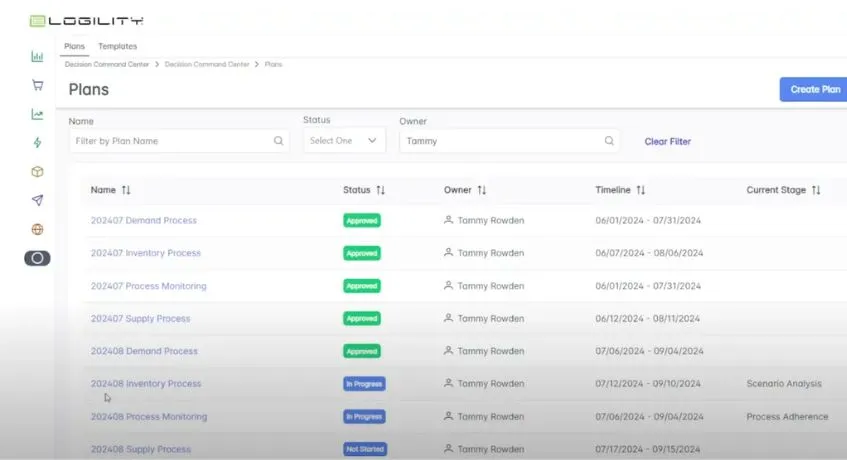Viewport: 847px width, 460px height.
Task: Click the Process Adherence stage text
Action: pyautogui.click(x=787, y=416)
